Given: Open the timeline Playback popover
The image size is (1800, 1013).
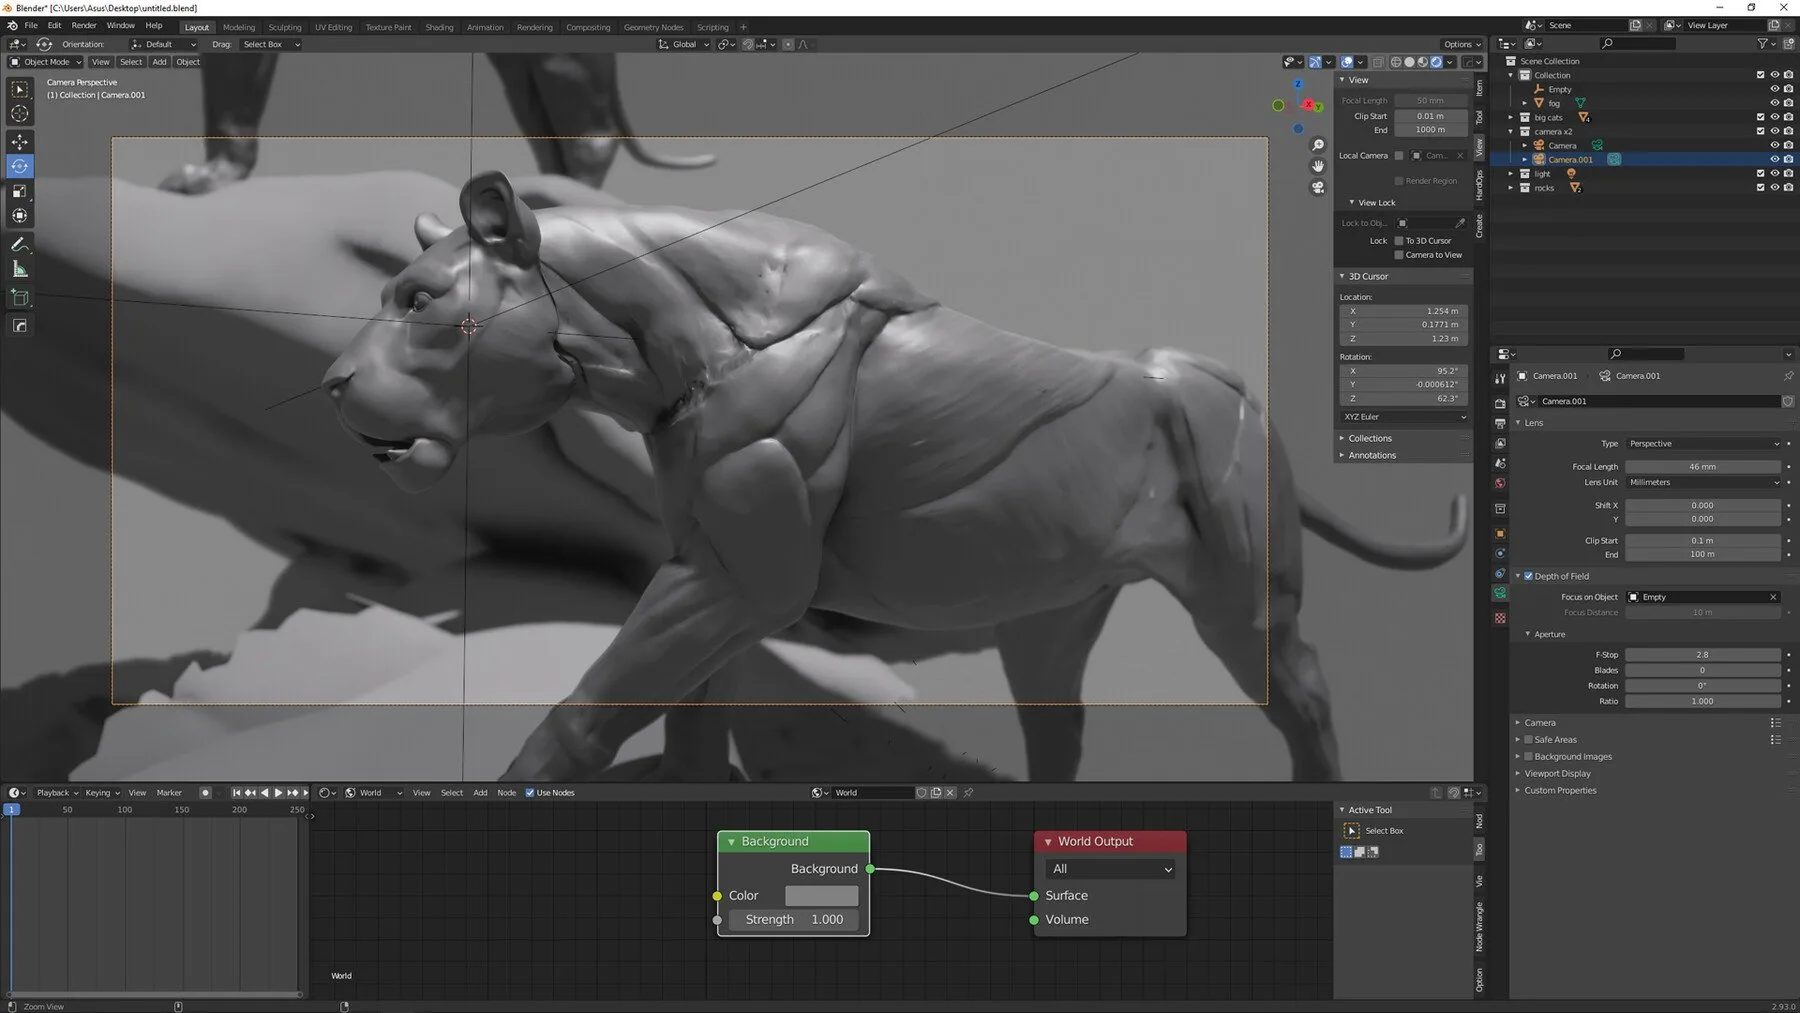Looking at the screenshot, I should [56, 793].
